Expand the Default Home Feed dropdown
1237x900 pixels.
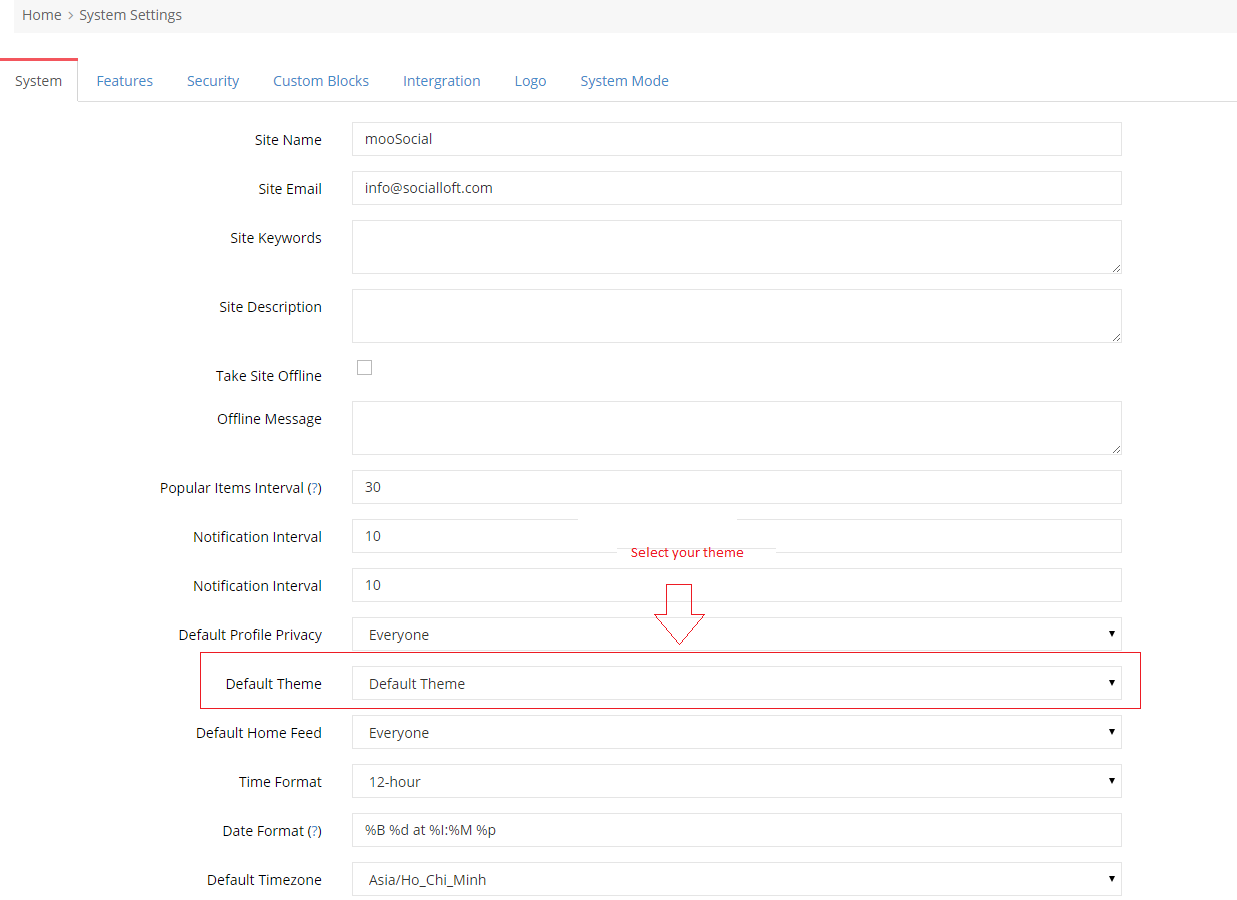point(736,733)
